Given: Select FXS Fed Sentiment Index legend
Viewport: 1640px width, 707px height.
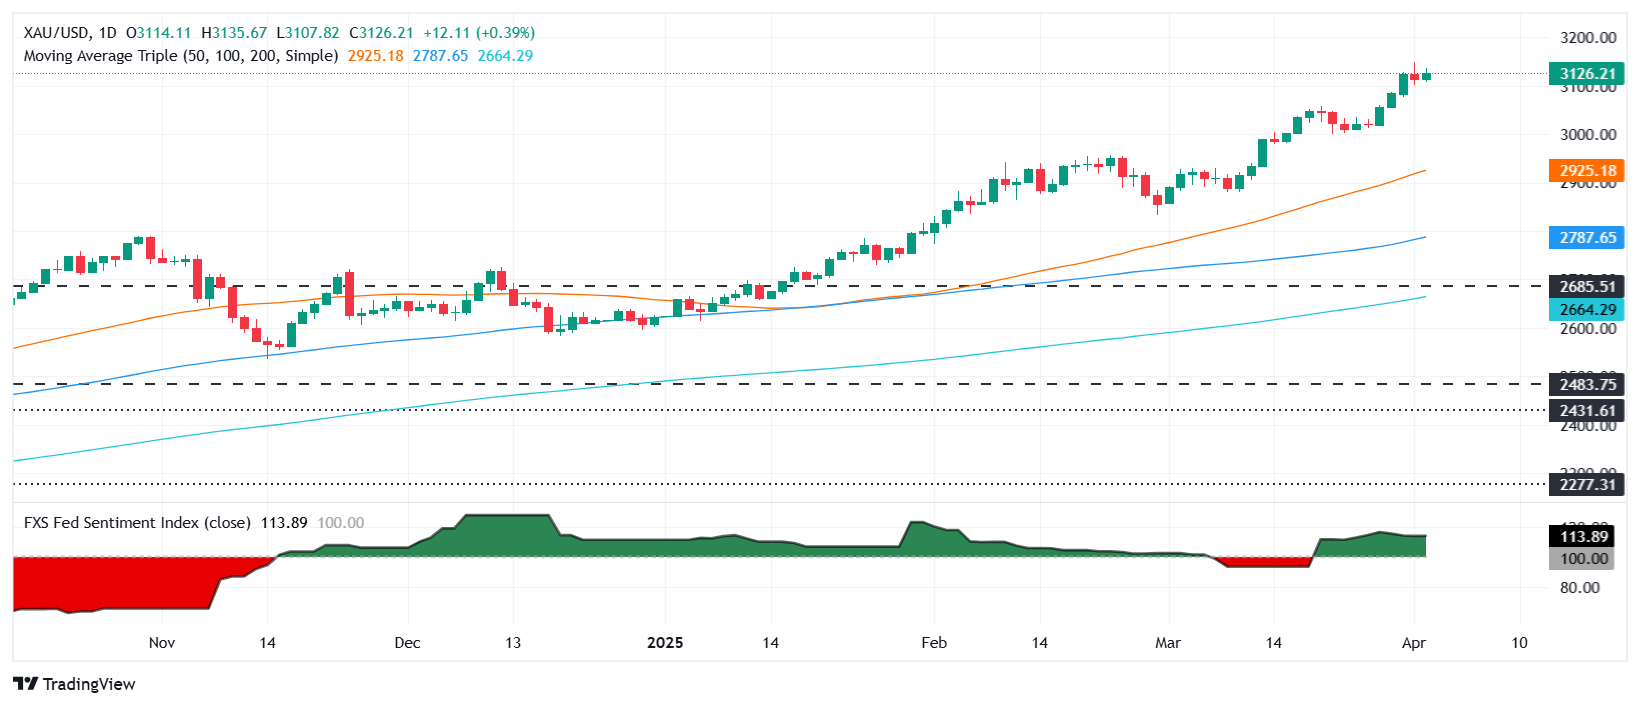Looking at the screenshot, I should point(137,523).
